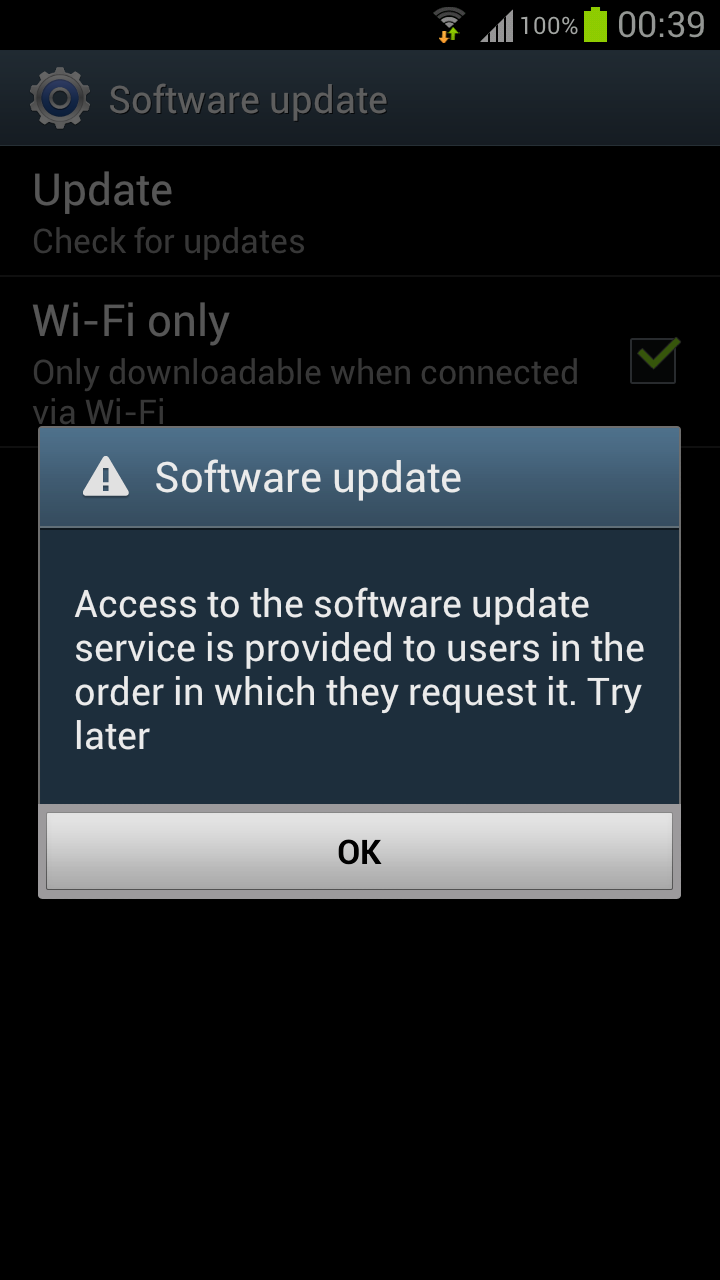Tap the orange and green data arrows

pos(449,35)
